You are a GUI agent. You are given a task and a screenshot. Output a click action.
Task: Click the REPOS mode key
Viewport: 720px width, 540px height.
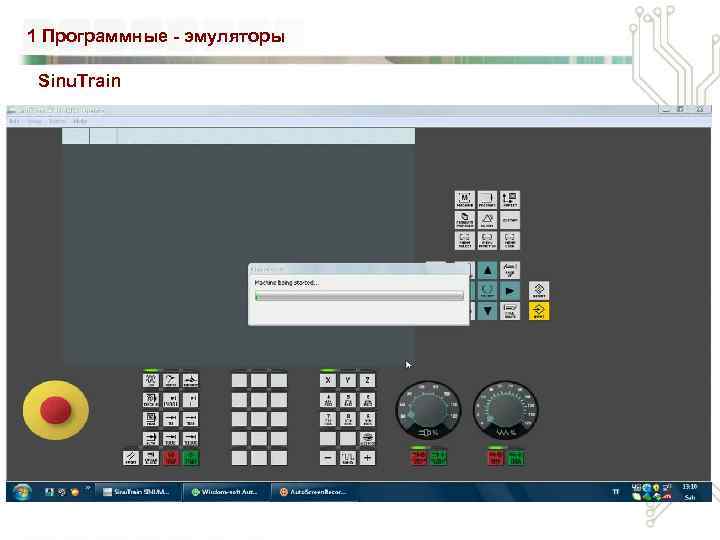click(x=171, y=380)
